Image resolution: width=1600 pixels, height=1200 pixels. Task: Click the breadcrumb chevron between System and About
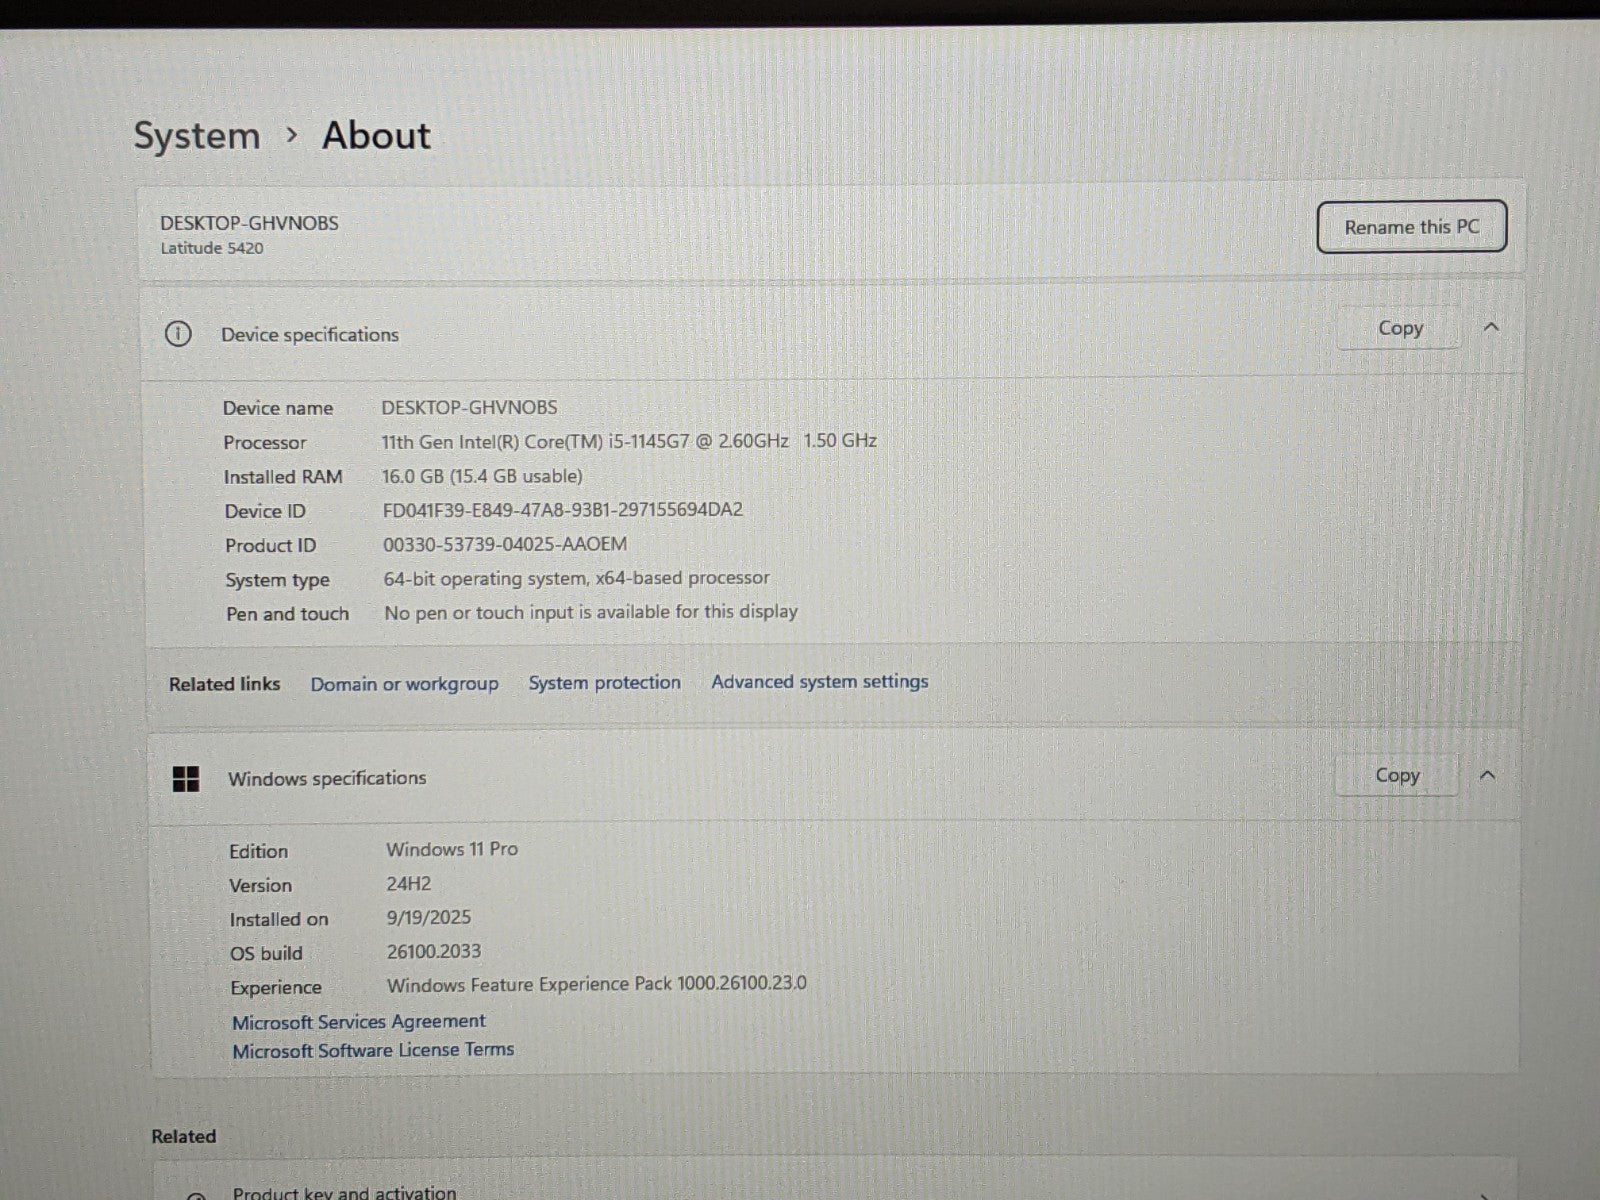pos(292,134)
